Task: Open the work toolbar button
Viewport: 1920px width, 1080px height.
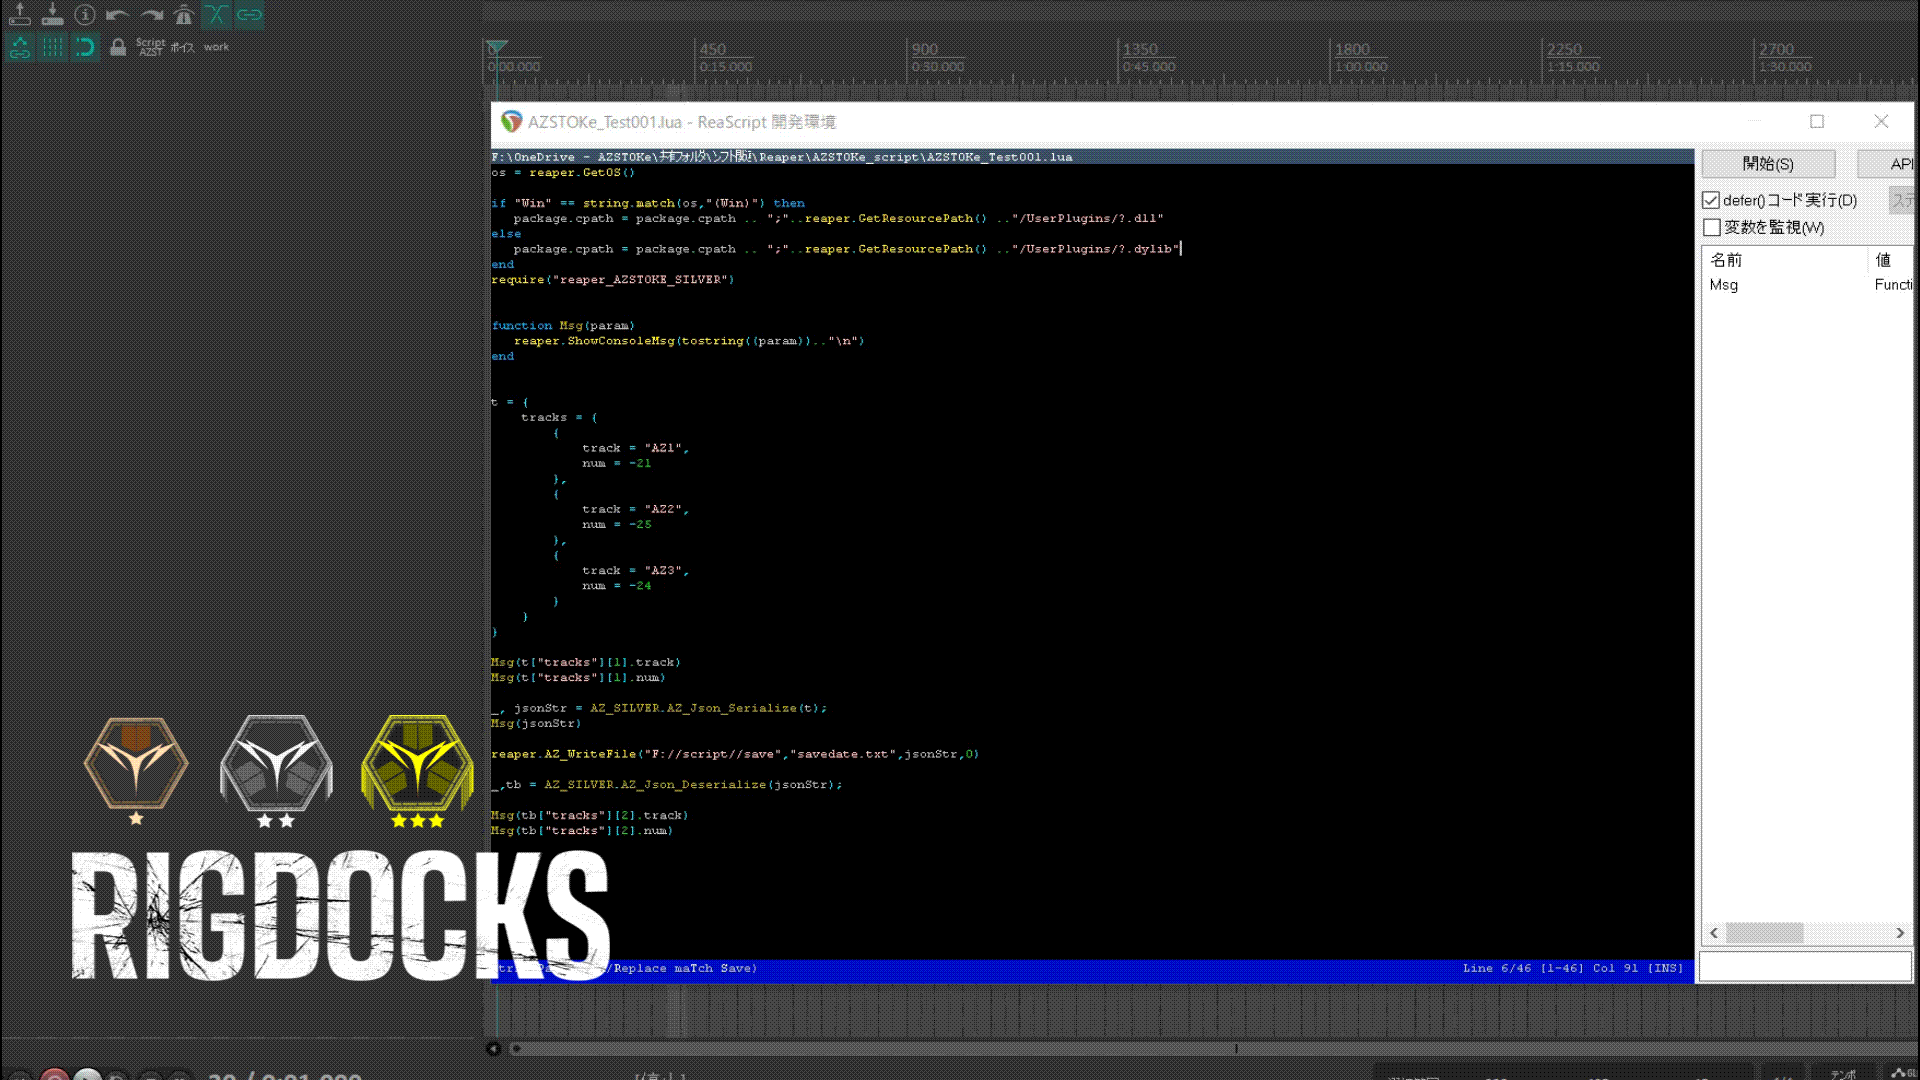Action: click(x=216, y=47)
